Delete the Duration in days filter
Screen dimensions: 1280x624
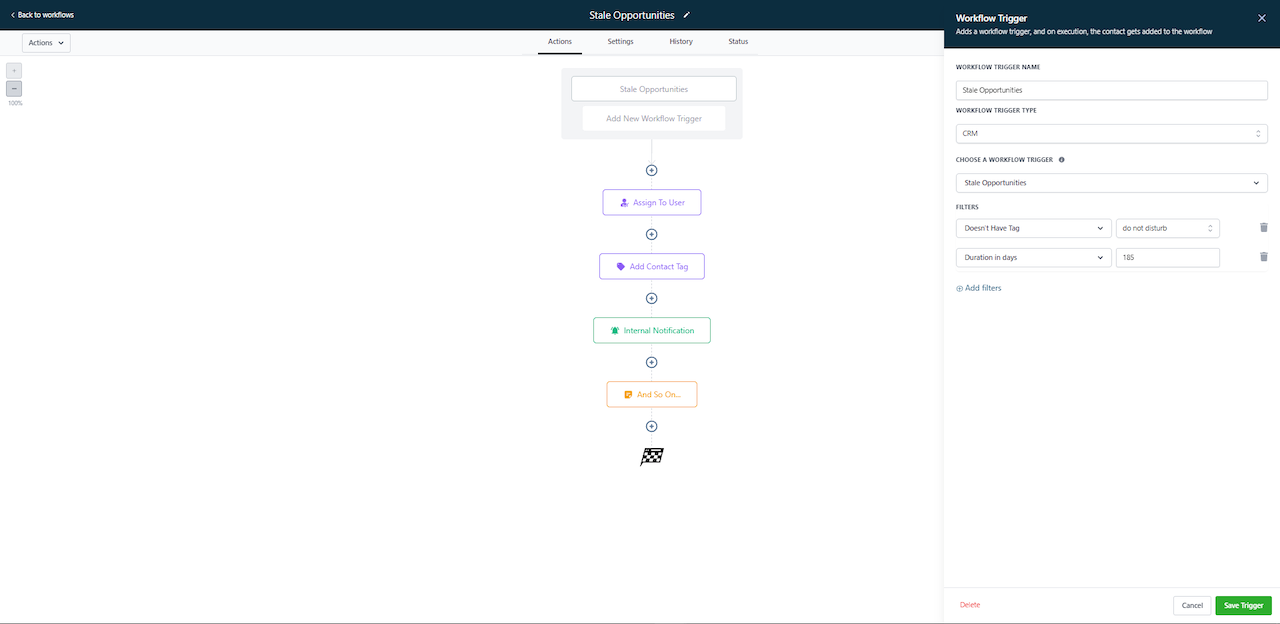pos(1264,257)
